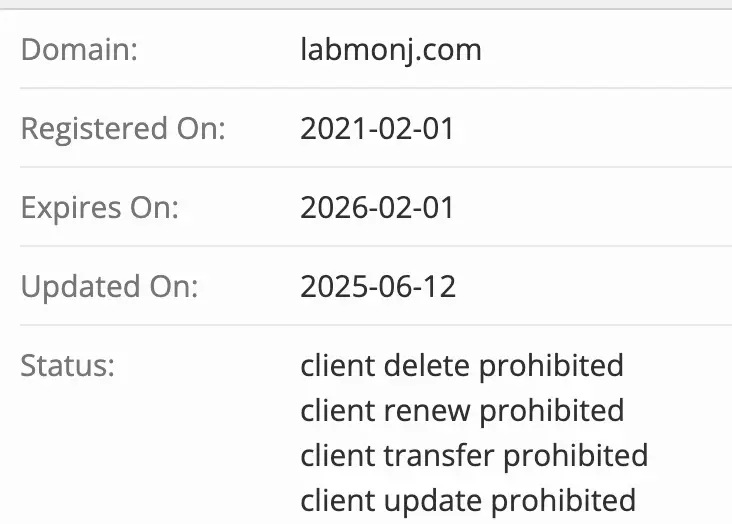This screenshot has height=524, width=732.
Task: Click the labmonj.com domain name
Action: [x=391, y=50]
